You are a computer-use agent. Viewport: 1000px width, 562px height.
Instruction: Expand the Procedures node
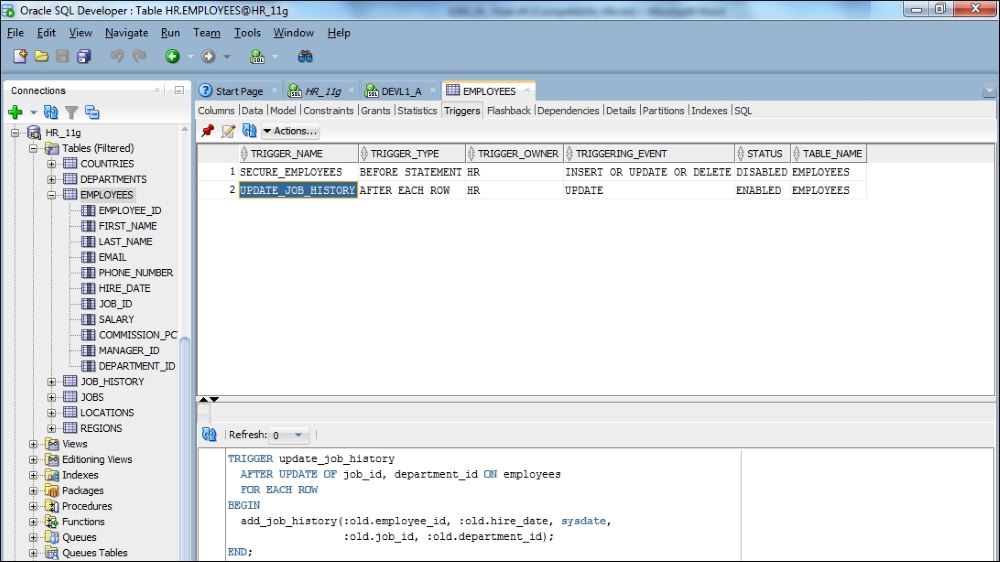click(x=33, y=506)
